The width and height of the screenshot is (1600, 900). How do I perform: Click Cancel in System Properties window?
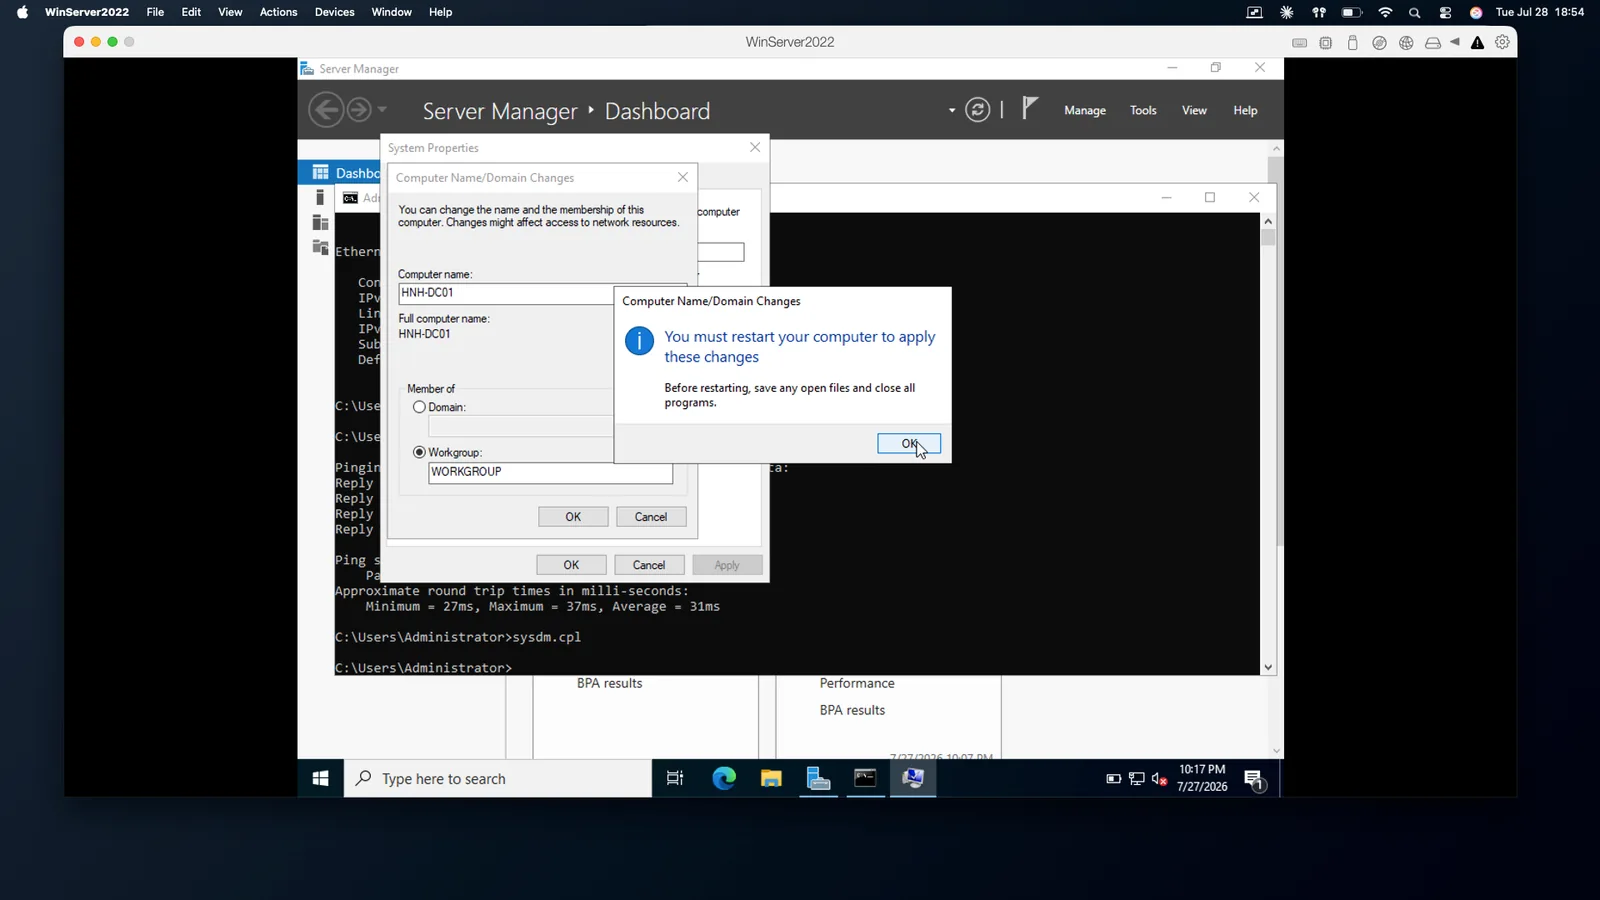coord(649,565)
